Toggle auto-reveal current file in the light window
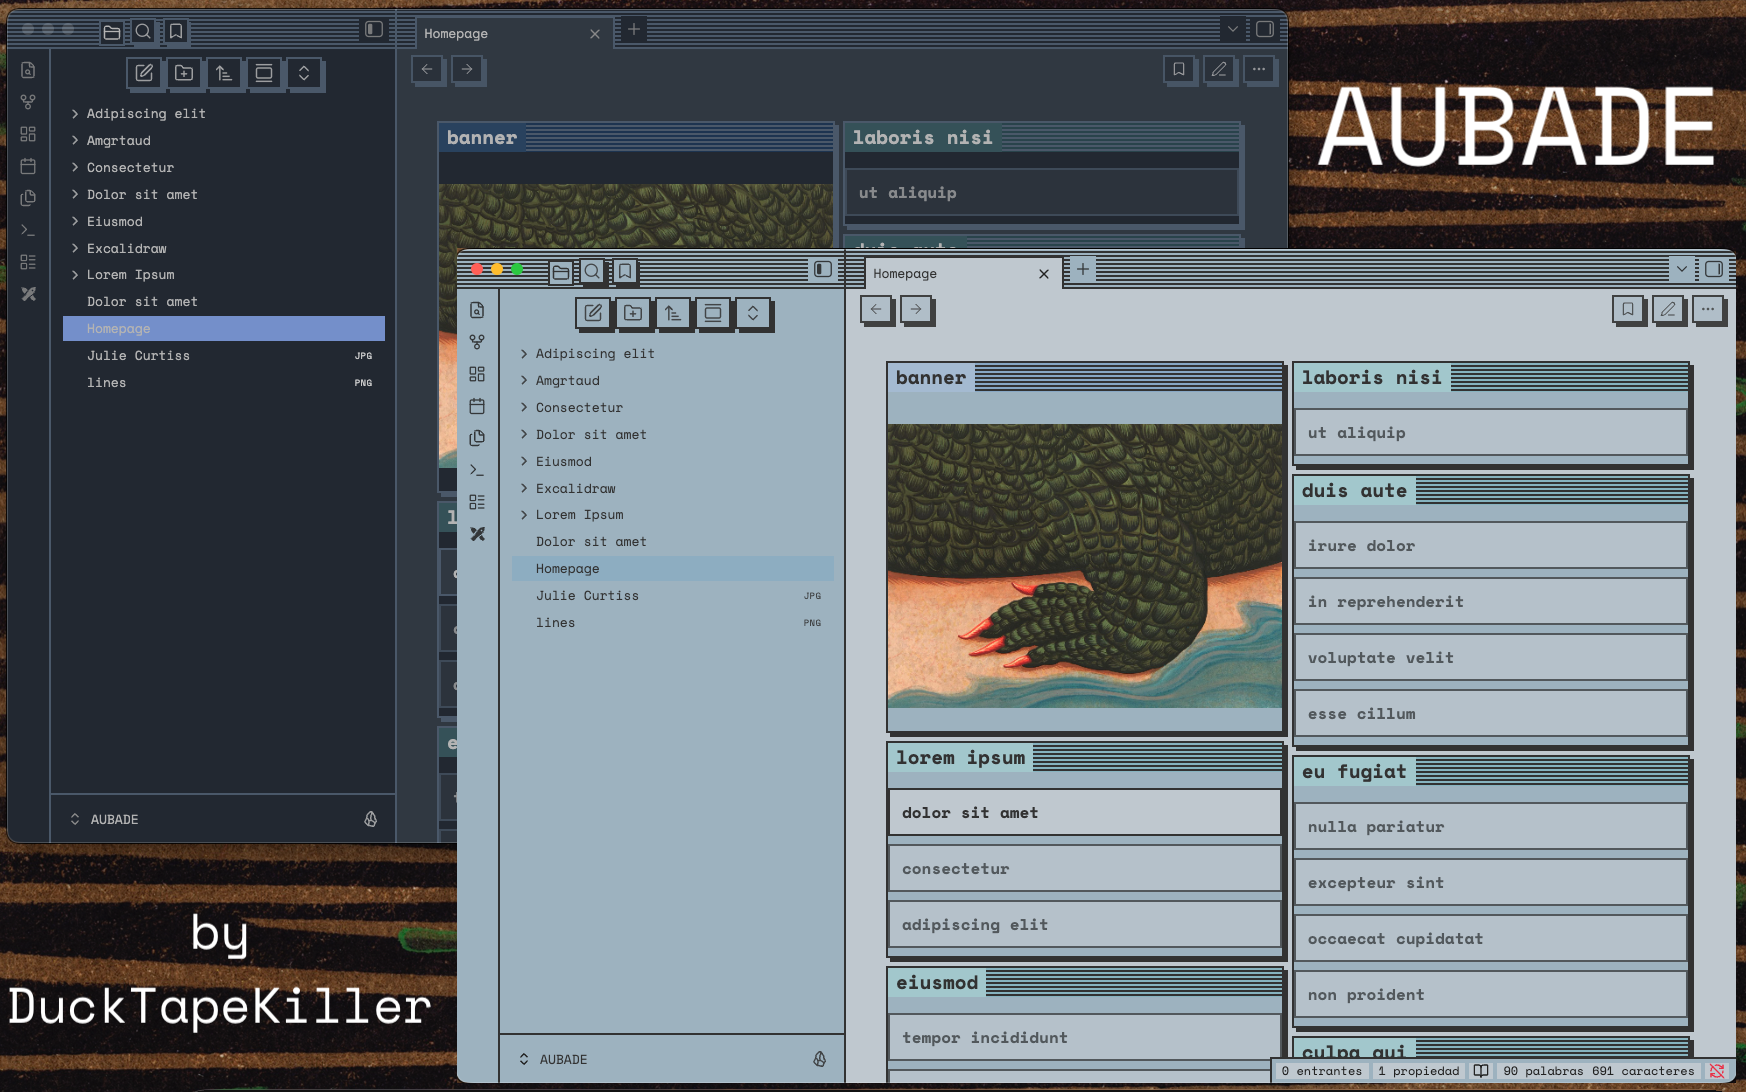The image size is (1746, 1092). [x=713, y=313]
